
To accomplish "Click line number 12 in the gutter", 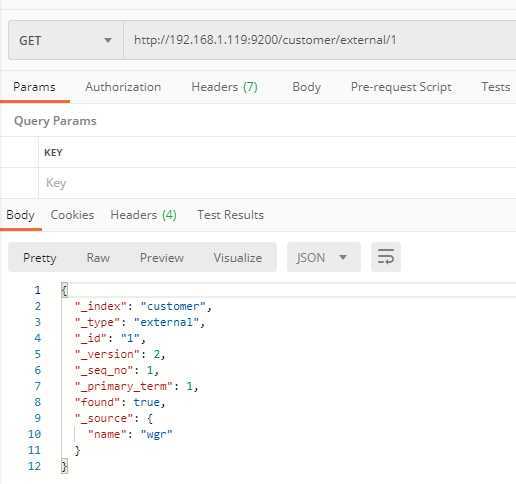I will pyautogui.click(x=34, y=466).
